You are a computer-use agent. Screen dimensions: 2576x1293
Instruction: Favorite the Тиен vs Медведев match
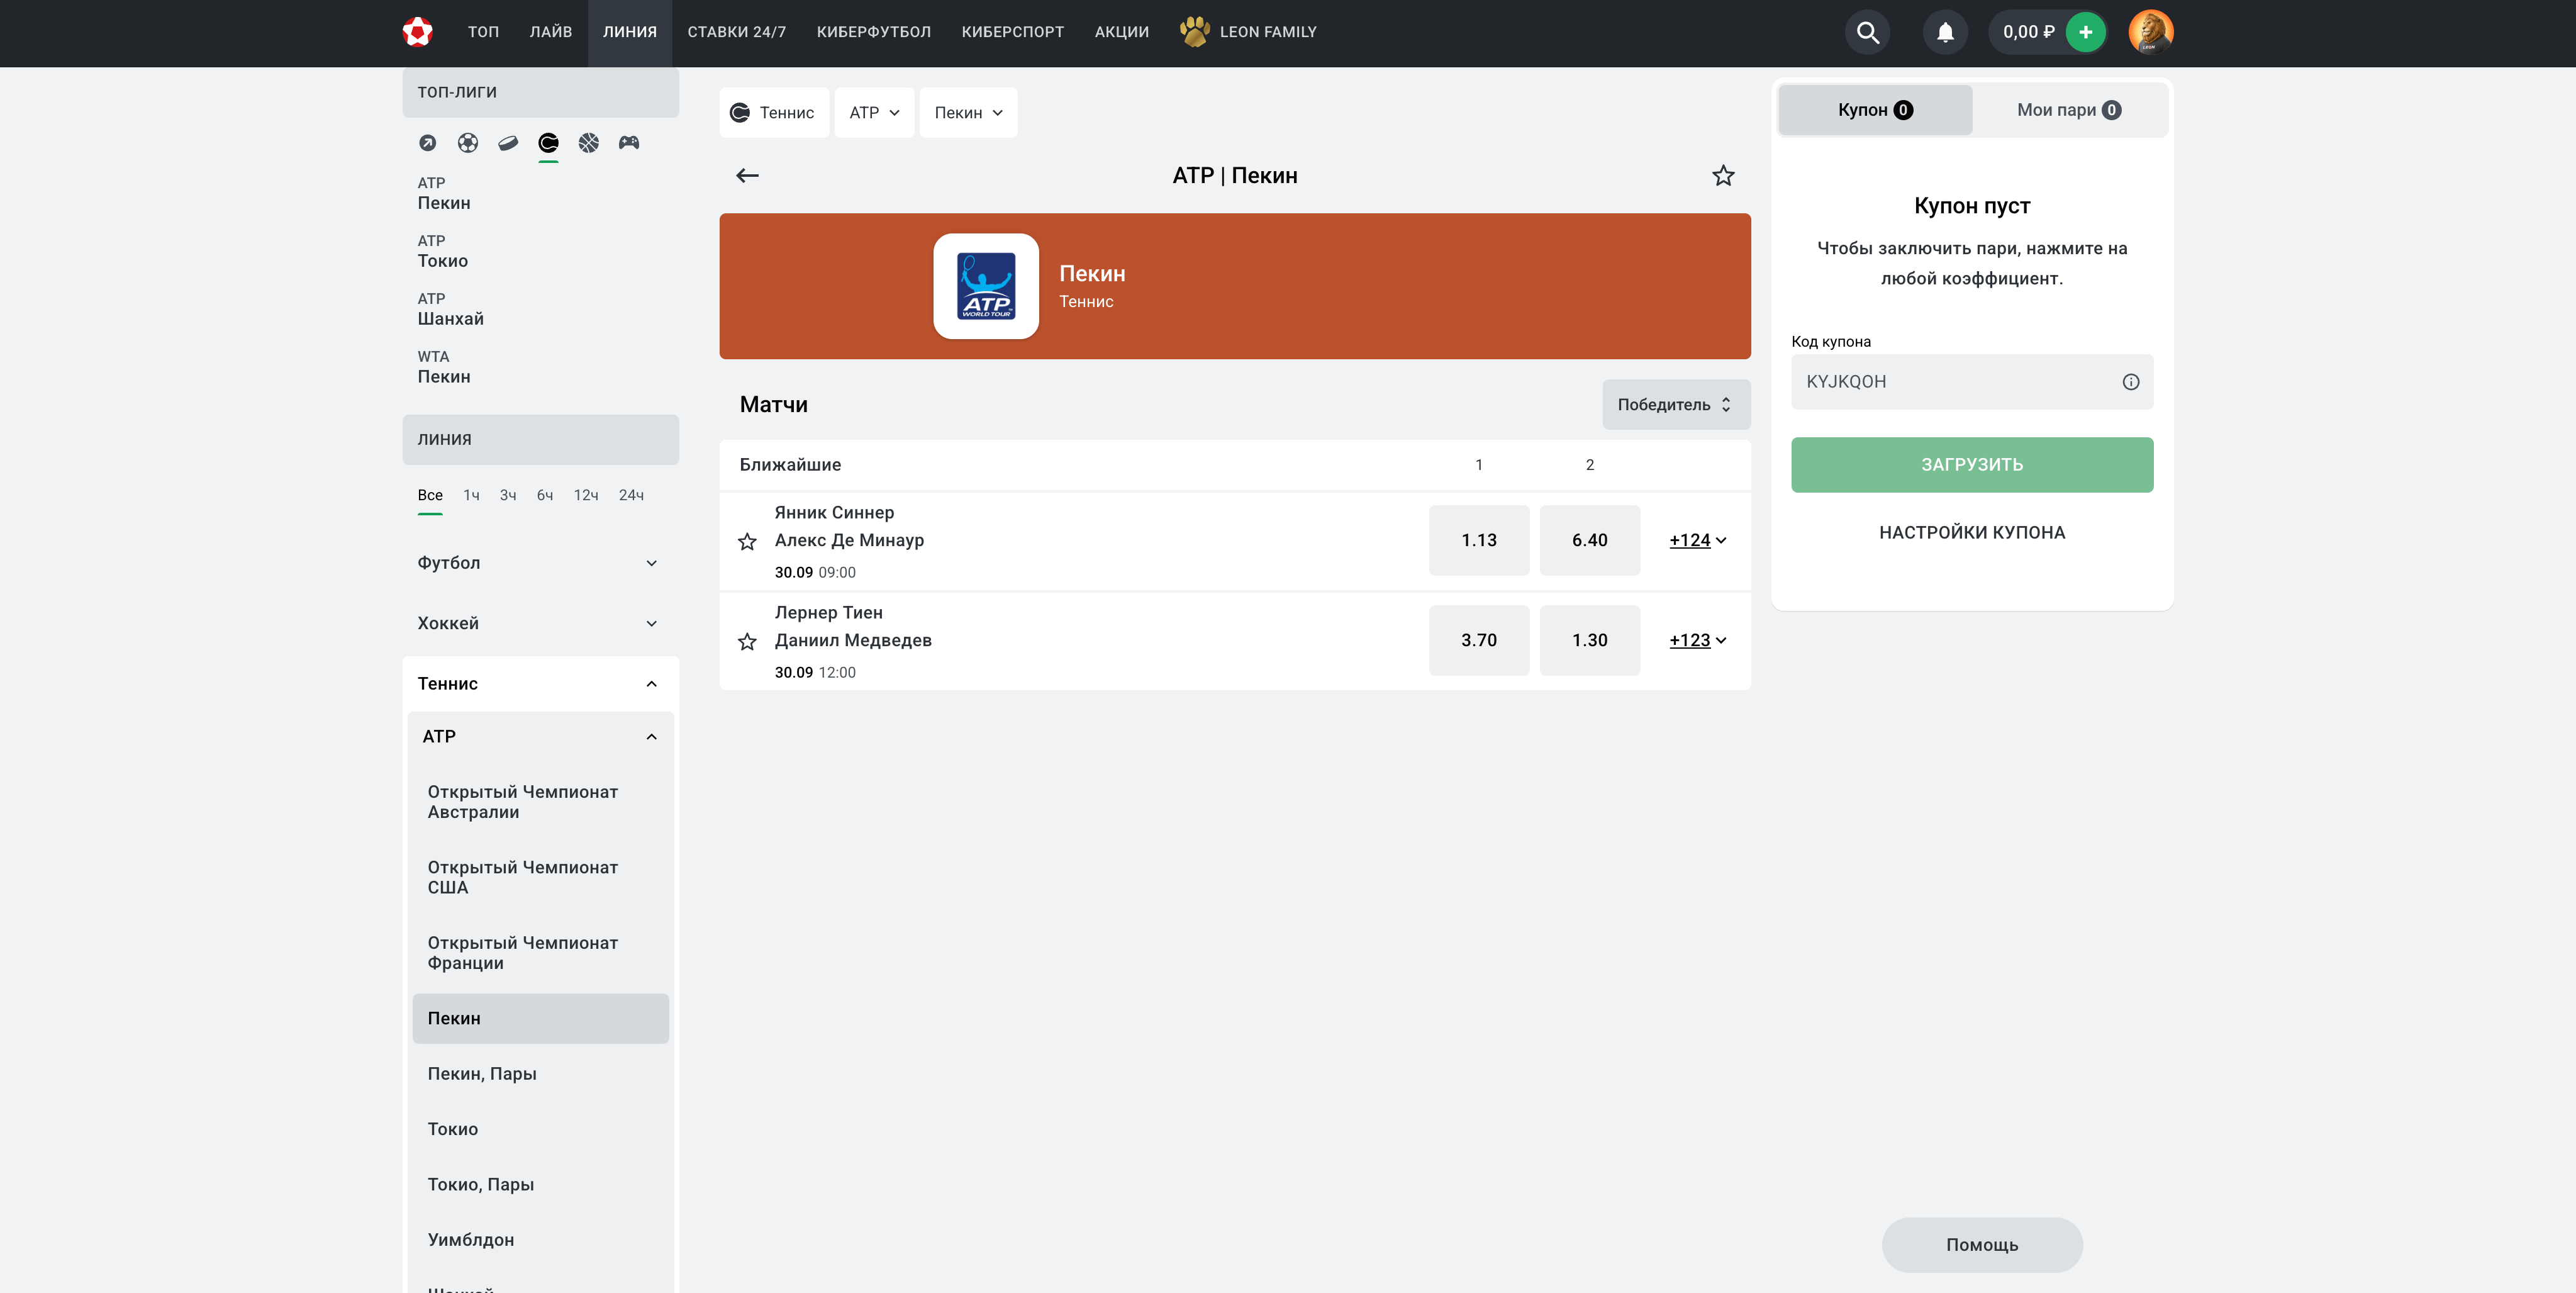pyautogui.click(x=747, y=641)
